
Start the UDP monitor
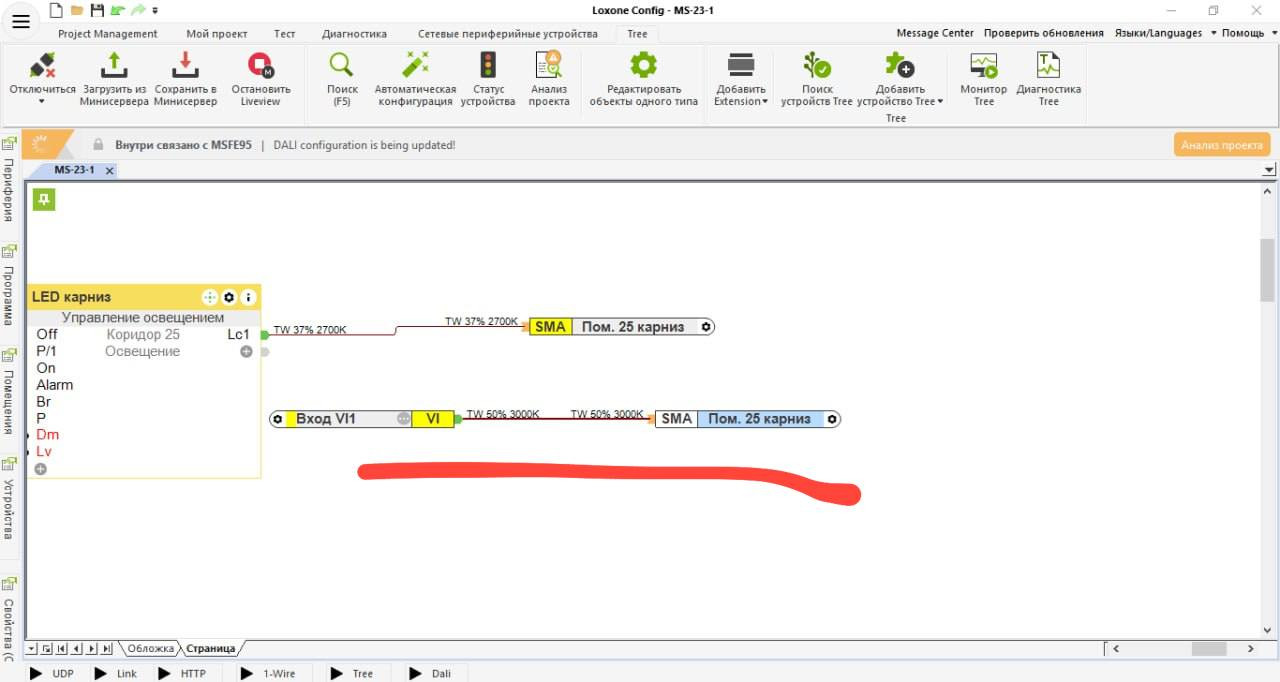tap(51, 673)
